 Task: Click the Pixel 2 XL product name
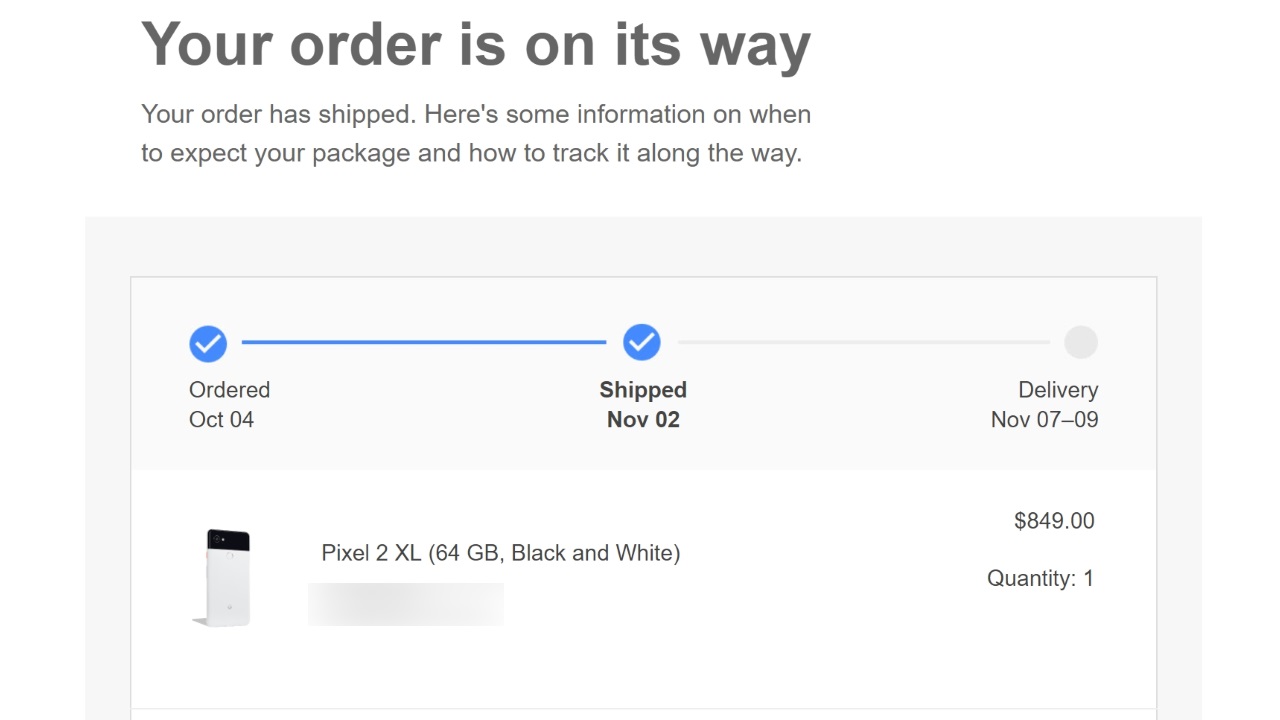500,553
